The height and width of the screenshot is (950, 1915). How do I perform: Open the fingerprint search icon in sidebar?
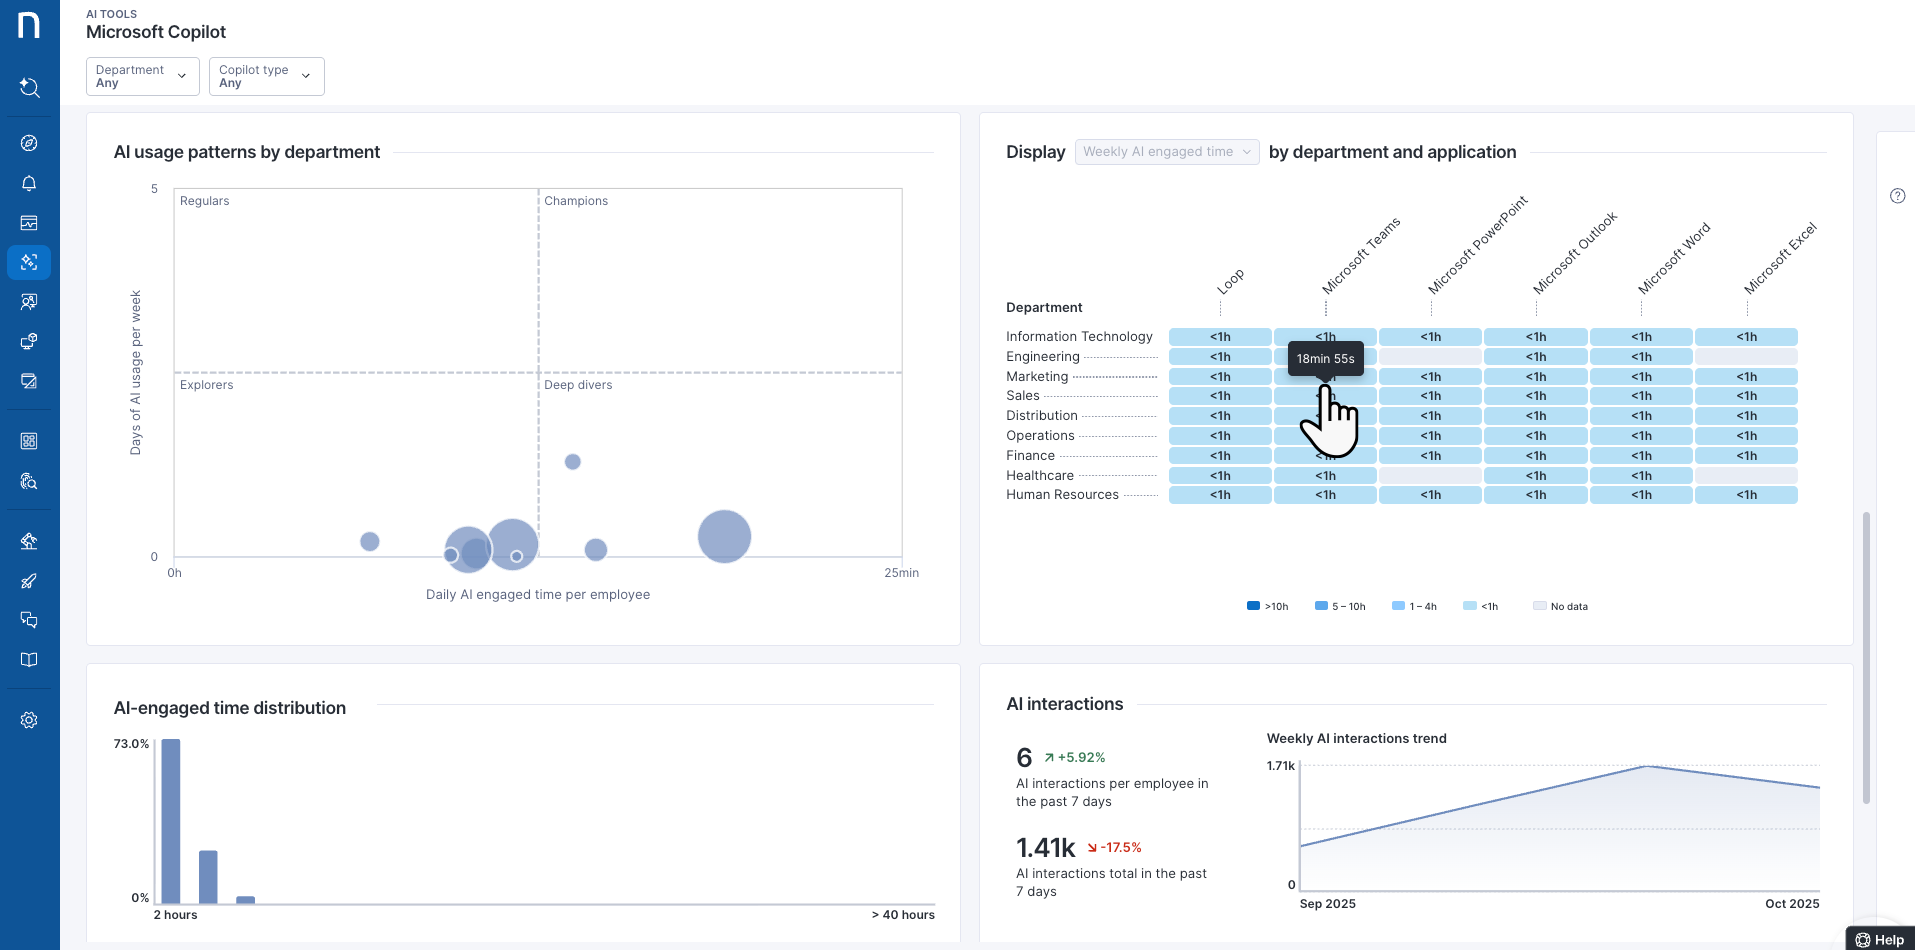(x=29, y=481)
